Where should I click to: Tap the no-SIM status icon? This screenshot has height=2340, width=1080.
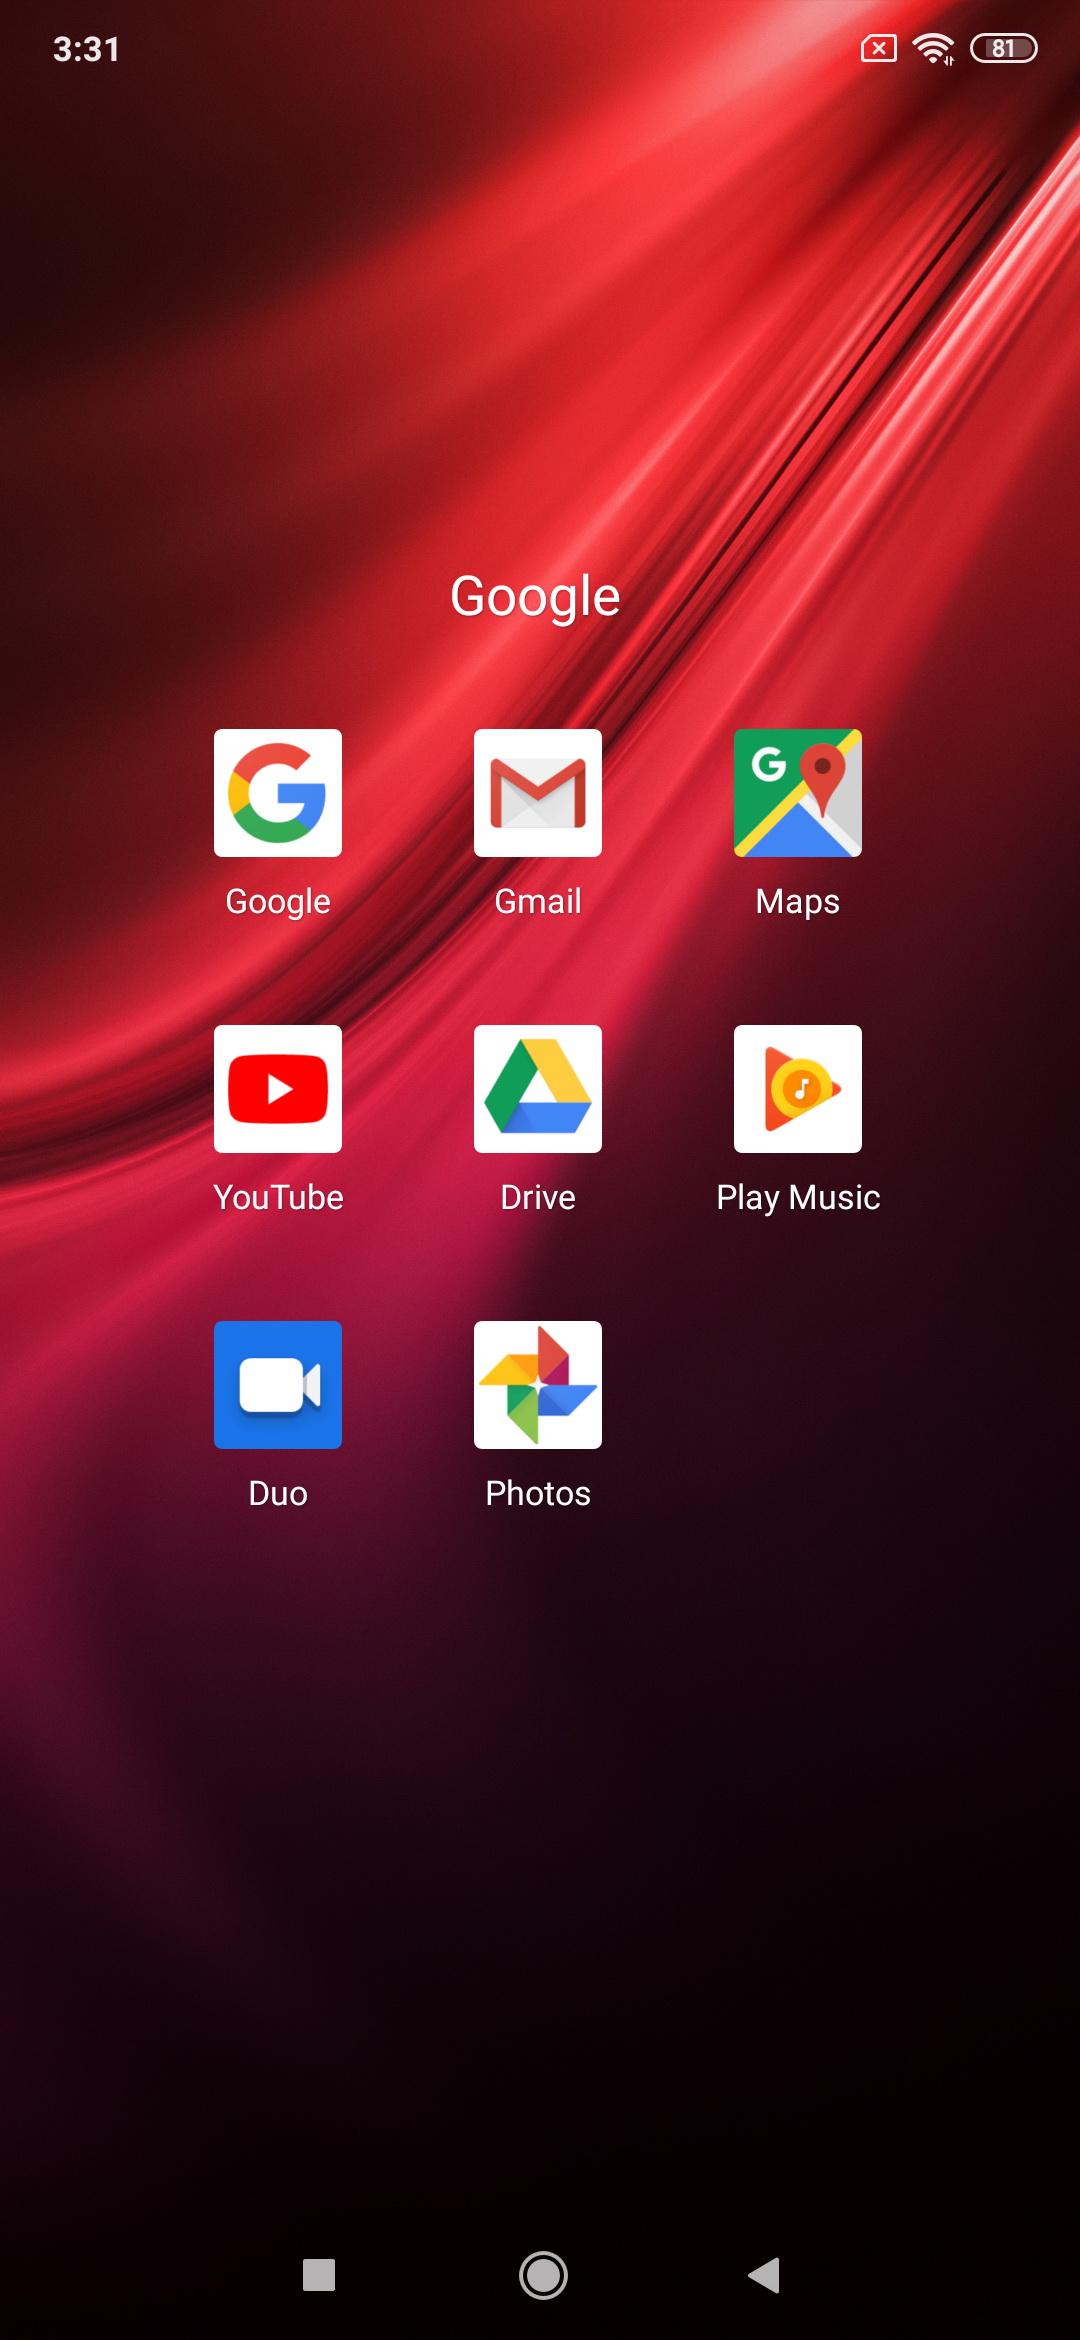tap(879, 48)
